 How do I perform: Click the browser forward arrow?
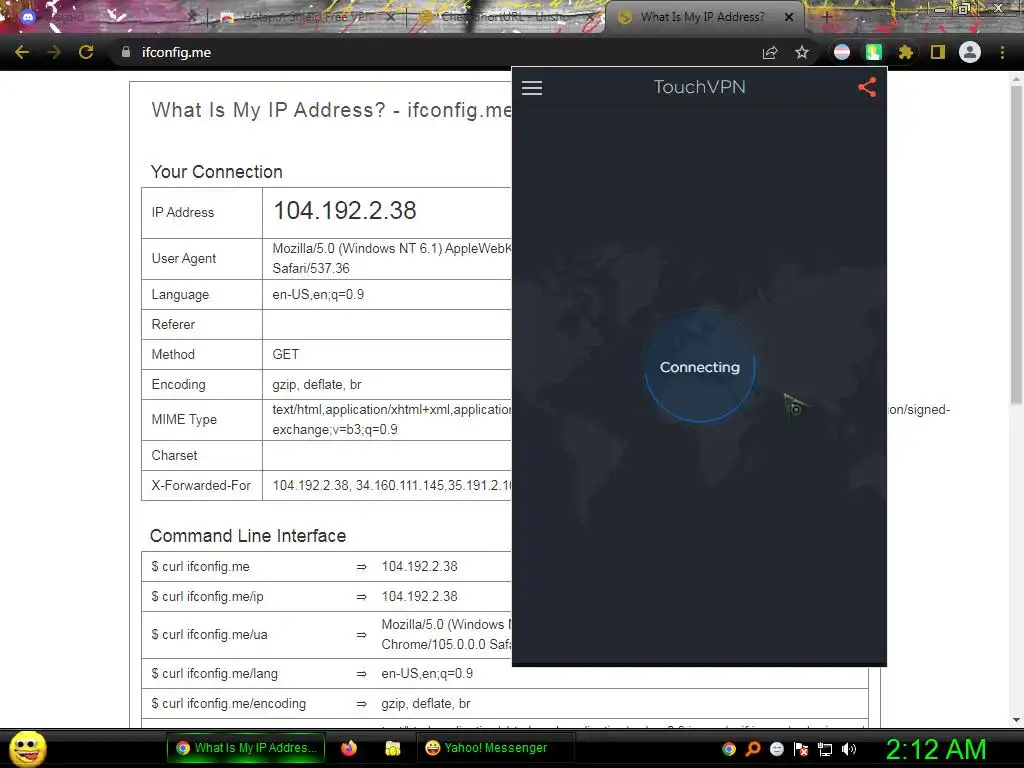point(54,52)
